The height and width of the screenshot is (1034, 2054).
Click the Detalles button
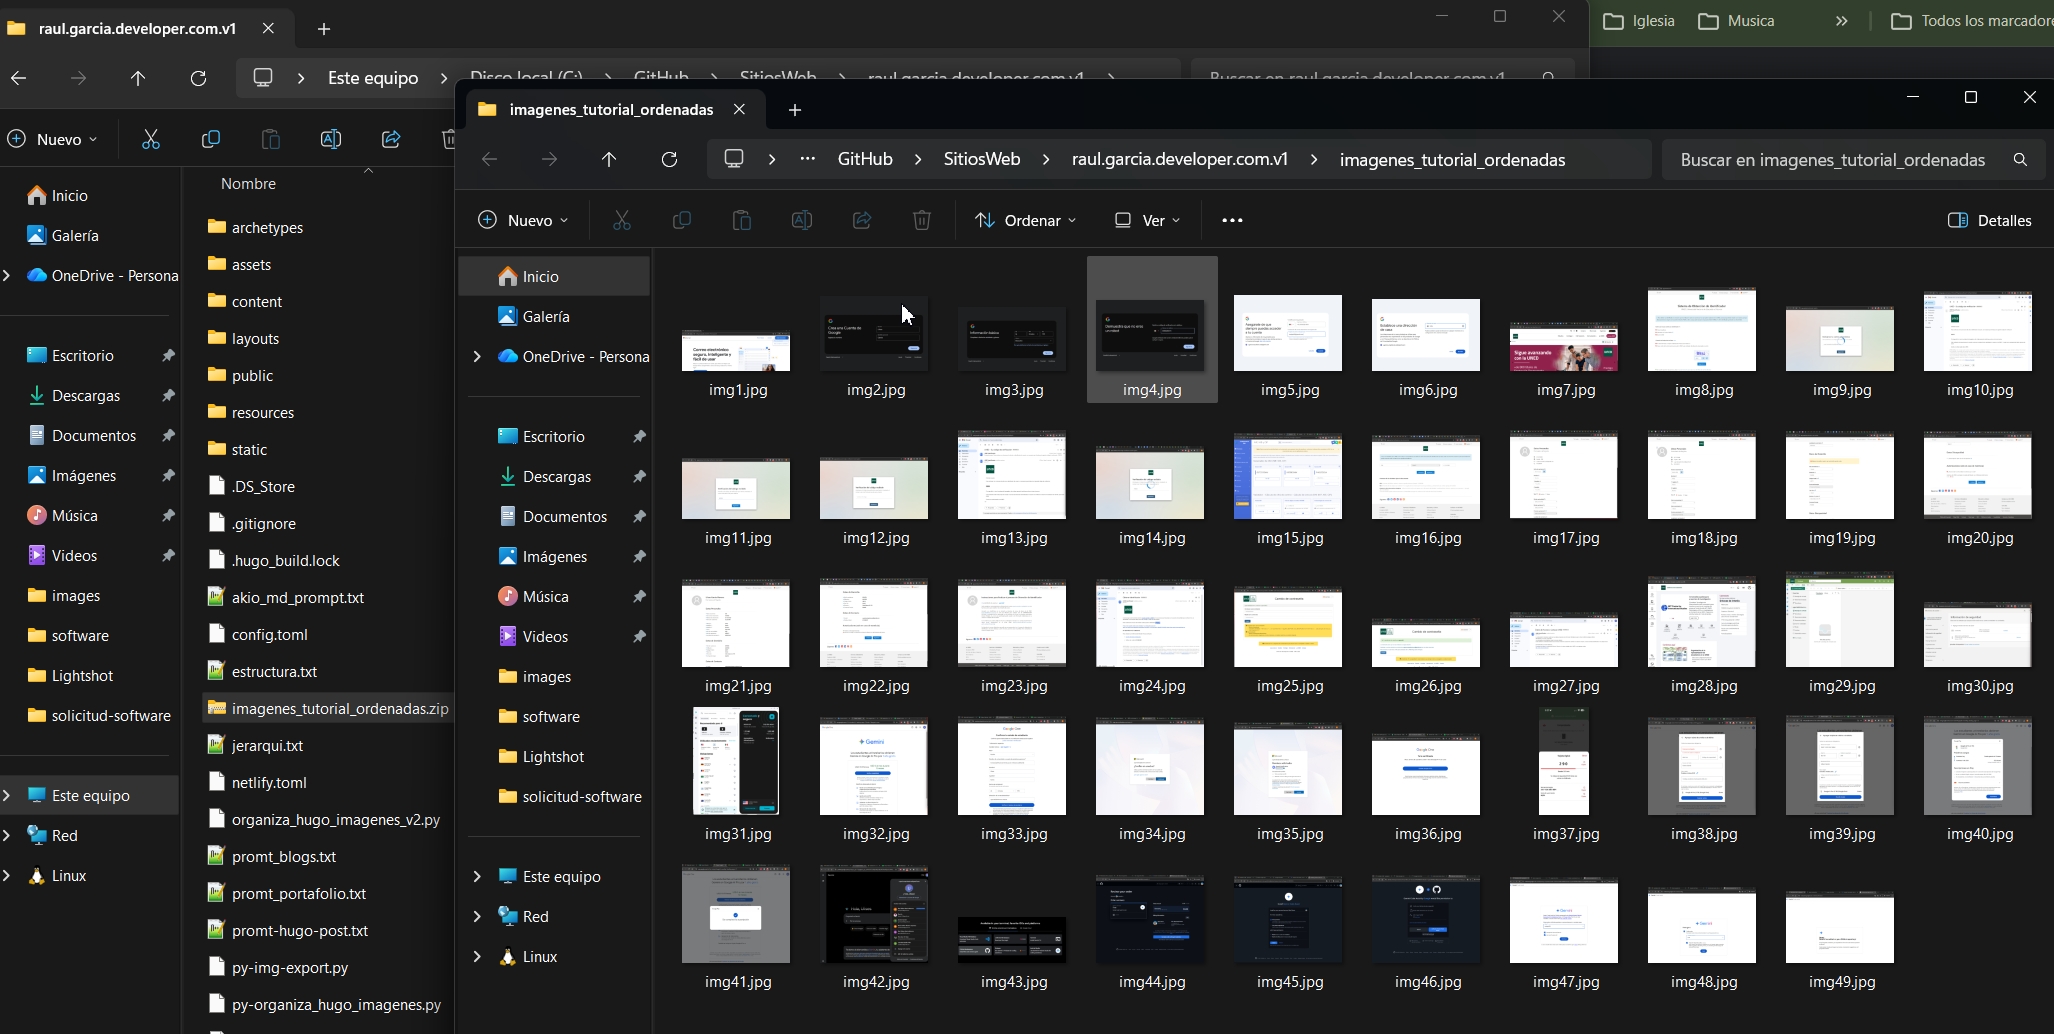tap(1991, 220)
